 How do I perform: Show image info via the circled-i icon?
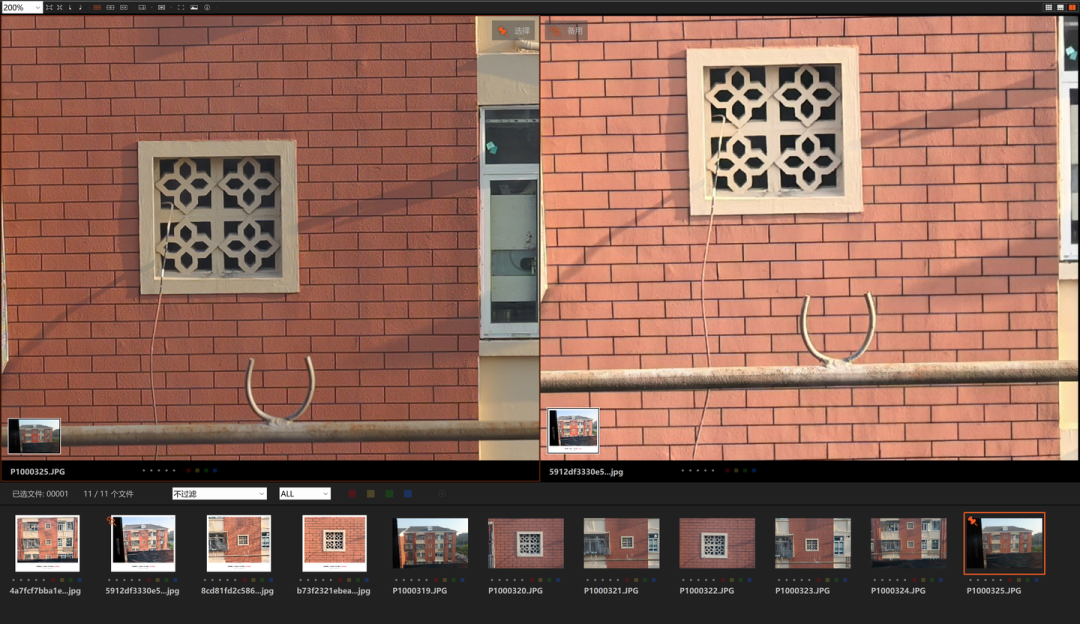click(x=207, y=8)
